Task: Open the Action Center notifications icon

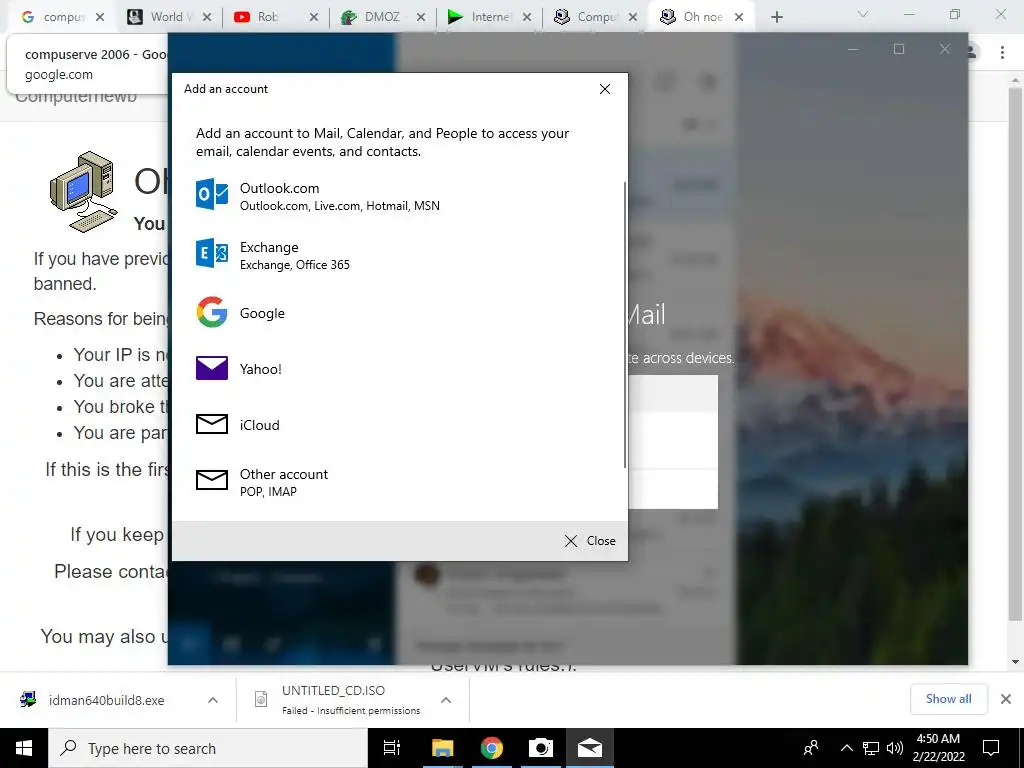Action: click(x=991, y=748)
